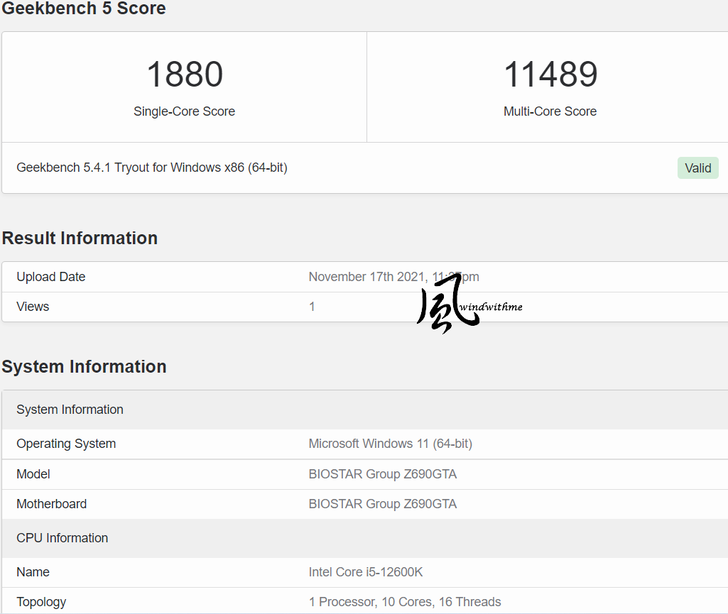Select the 11489 multi-core score number

(549, 75)
